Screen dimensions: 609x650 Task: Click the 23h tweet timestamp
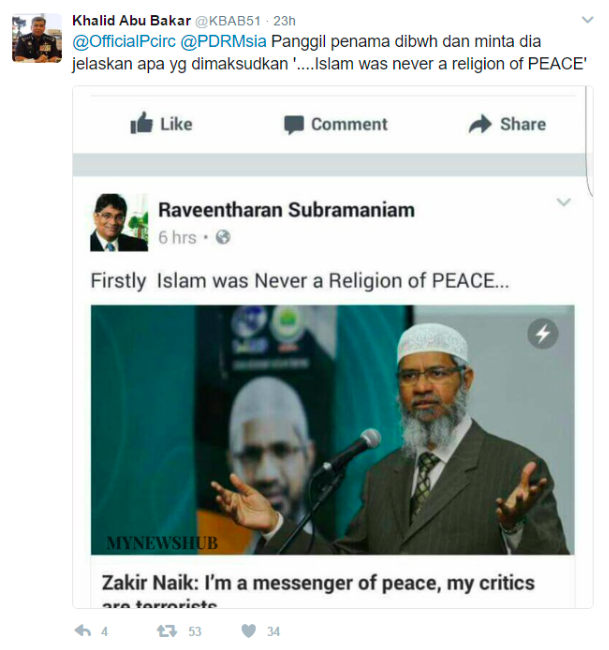click(284, 20)
